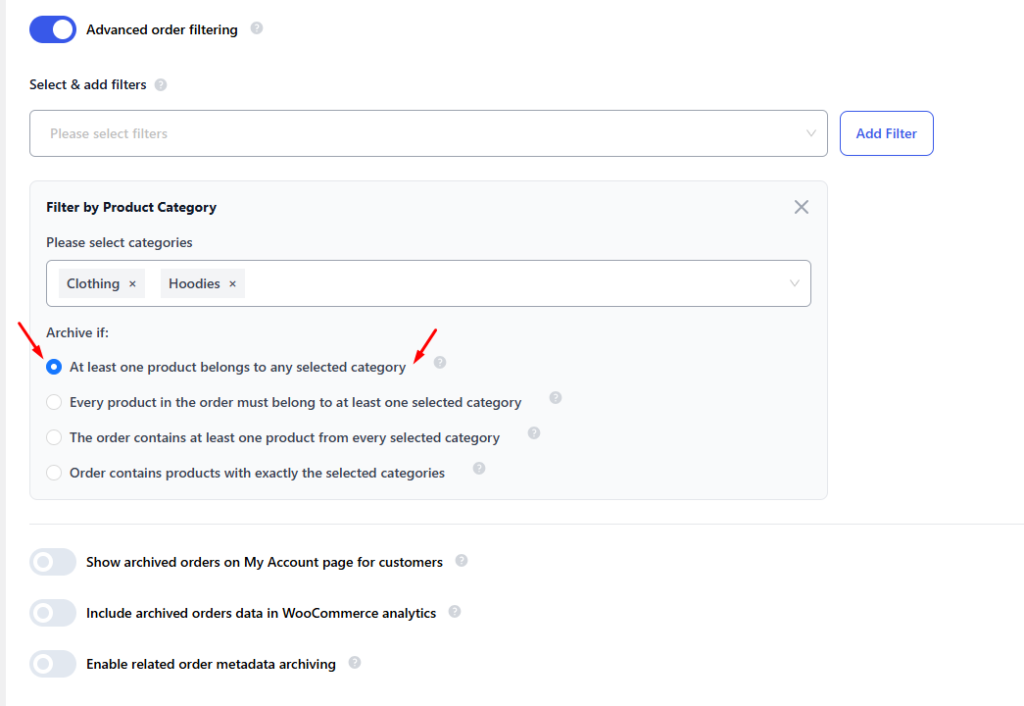Open help for WooCommerce analytics setting

(455, 611)
